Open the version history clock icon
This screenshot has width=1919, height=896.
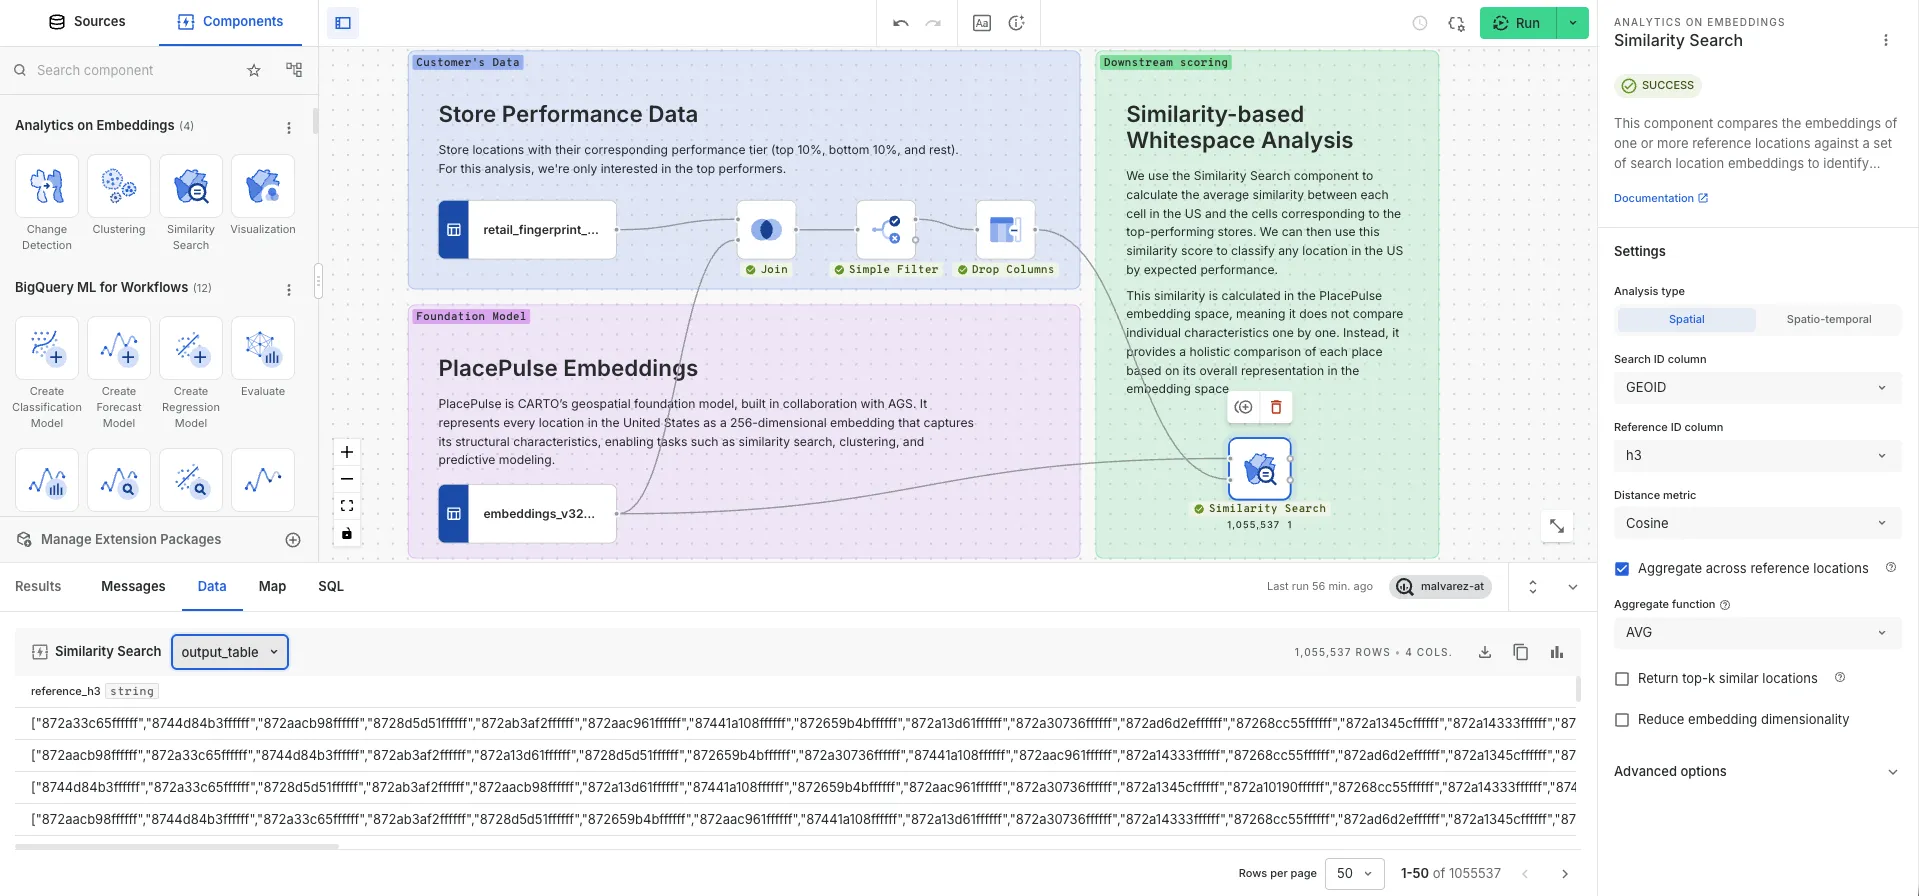pos(1420,23)
